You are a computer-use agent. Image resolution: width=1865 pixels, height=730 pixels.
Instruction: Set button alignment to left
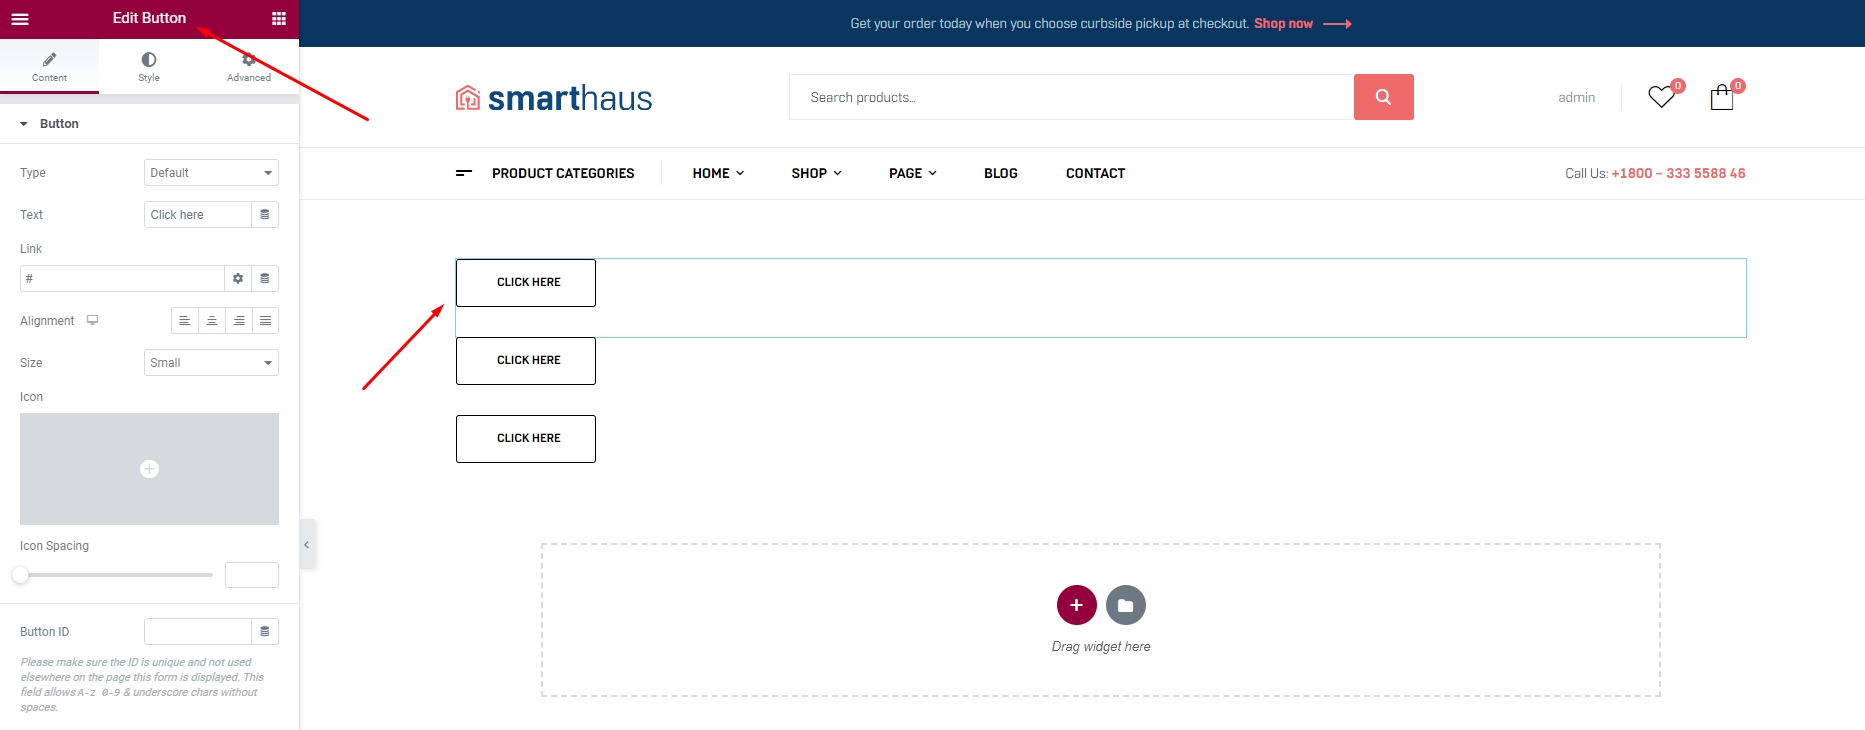185,321
